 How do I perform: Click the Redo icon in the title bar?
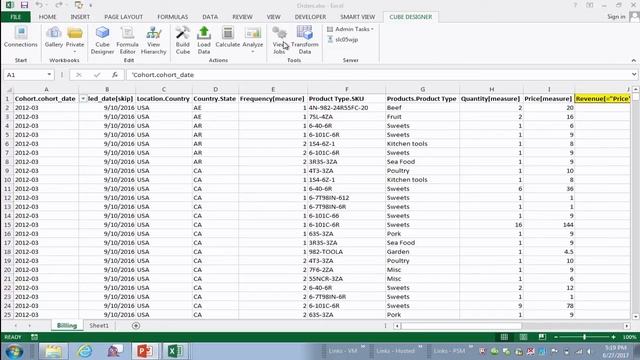tap(58, 5)
